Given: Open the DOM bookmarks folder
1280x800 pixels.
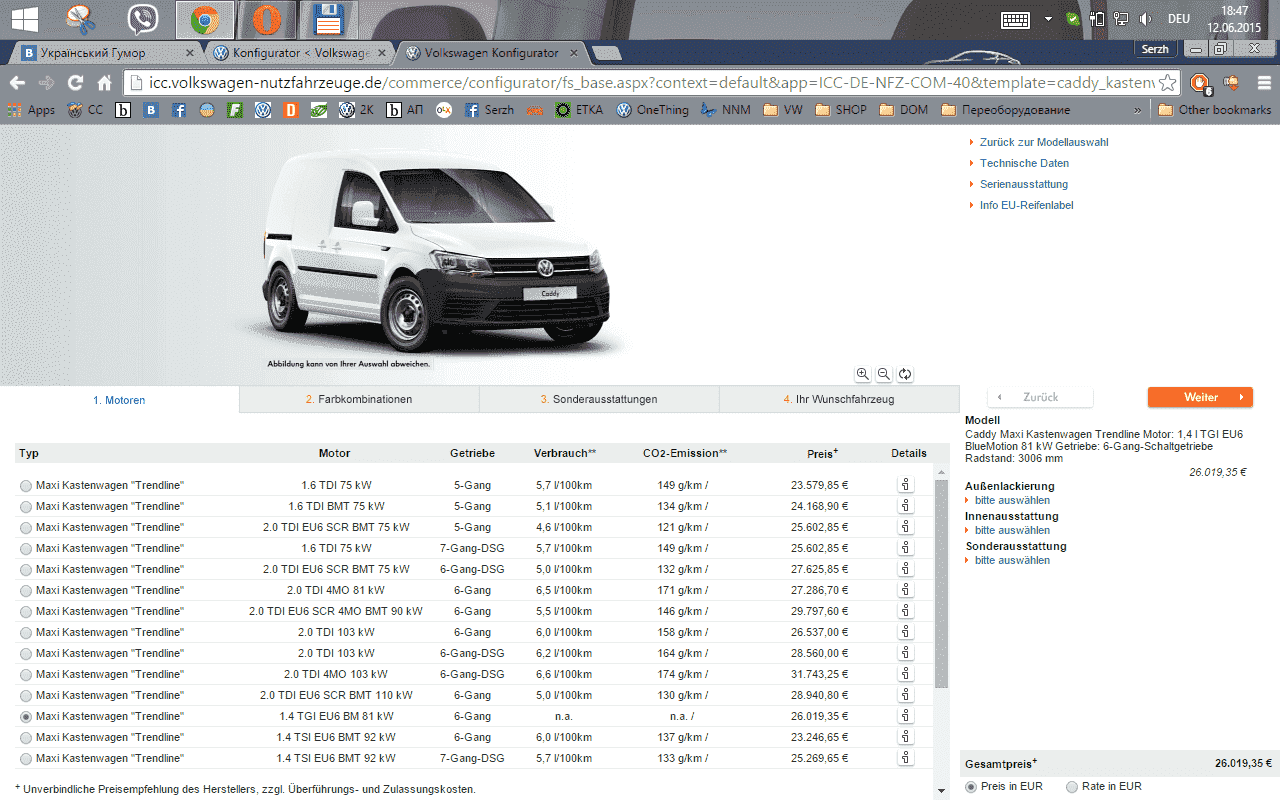Looking at the screenshot, I should [x=903, y=110].
